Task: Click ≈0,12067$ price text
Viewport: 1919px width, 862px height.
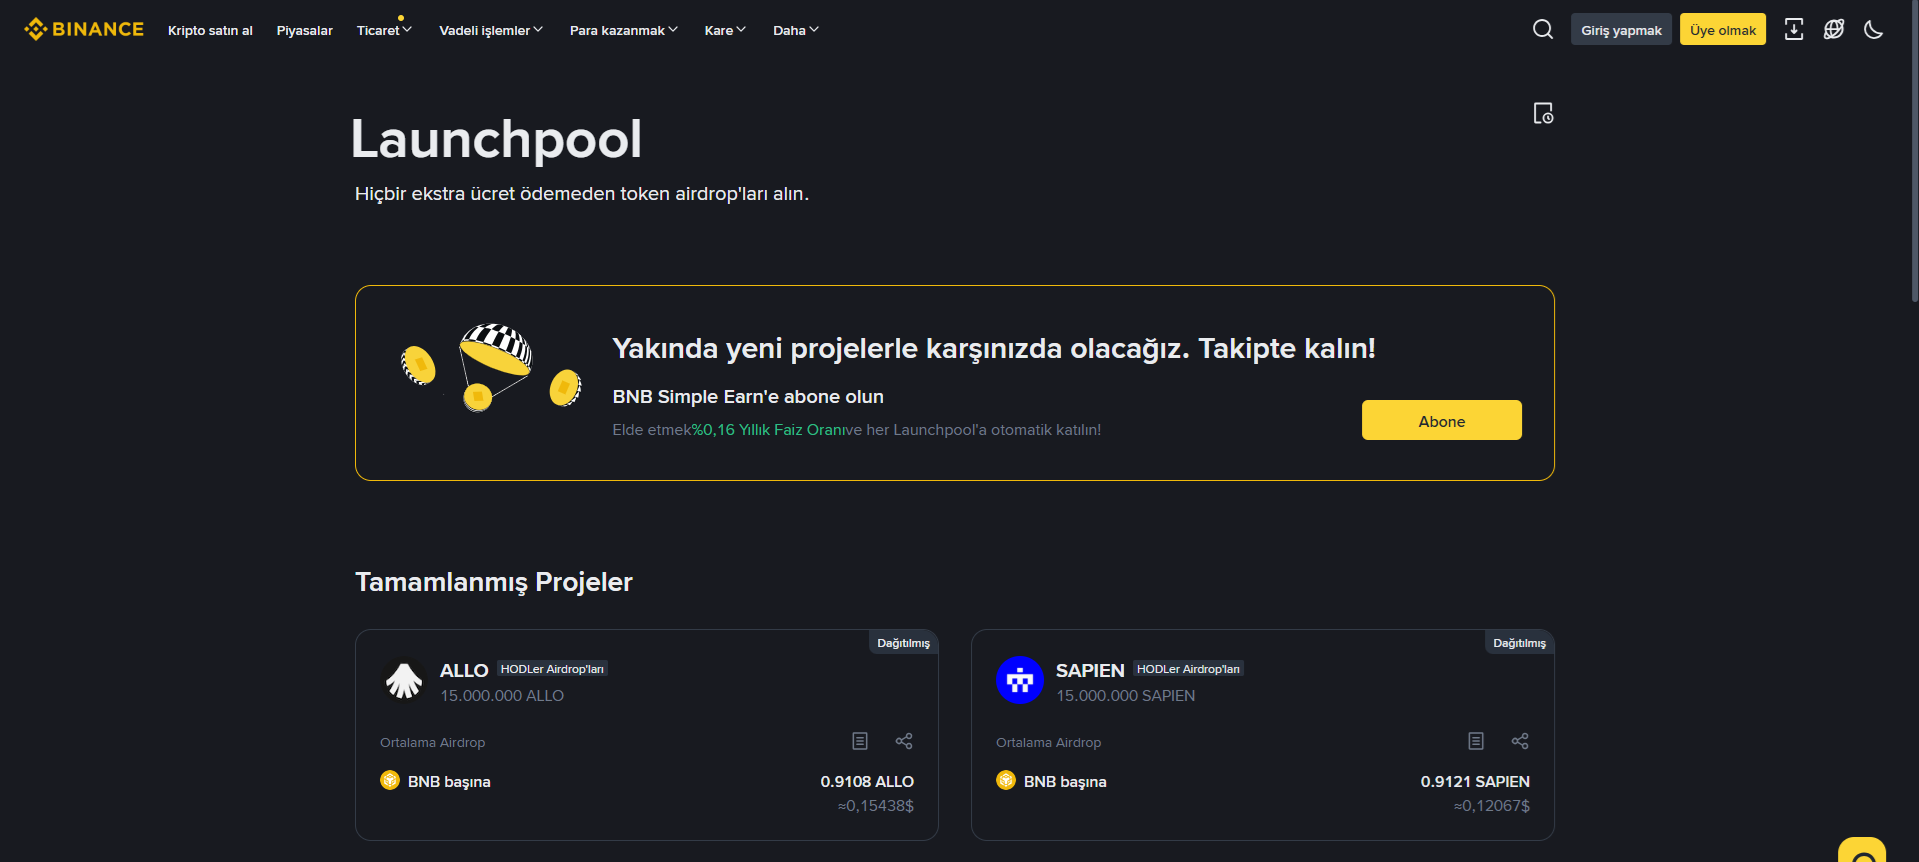Action: [1492, 805]
